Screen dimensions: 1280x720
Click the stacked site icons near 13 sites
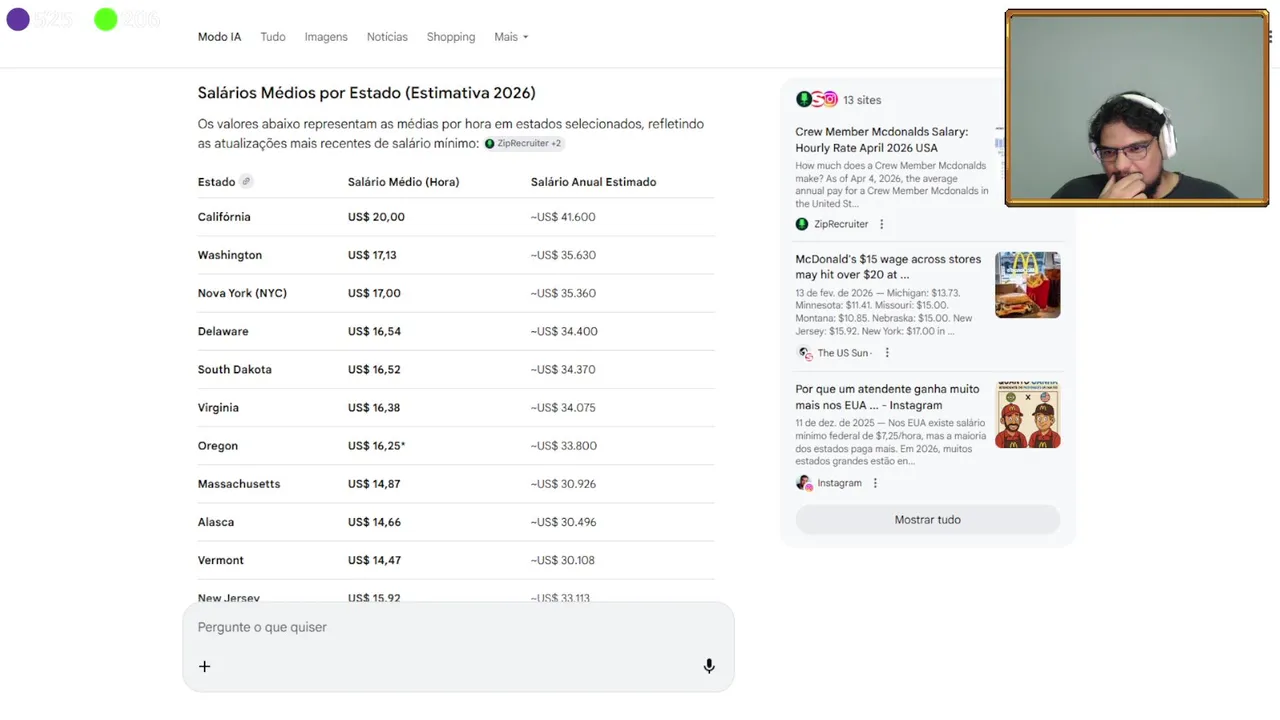(x=816, y=100)
